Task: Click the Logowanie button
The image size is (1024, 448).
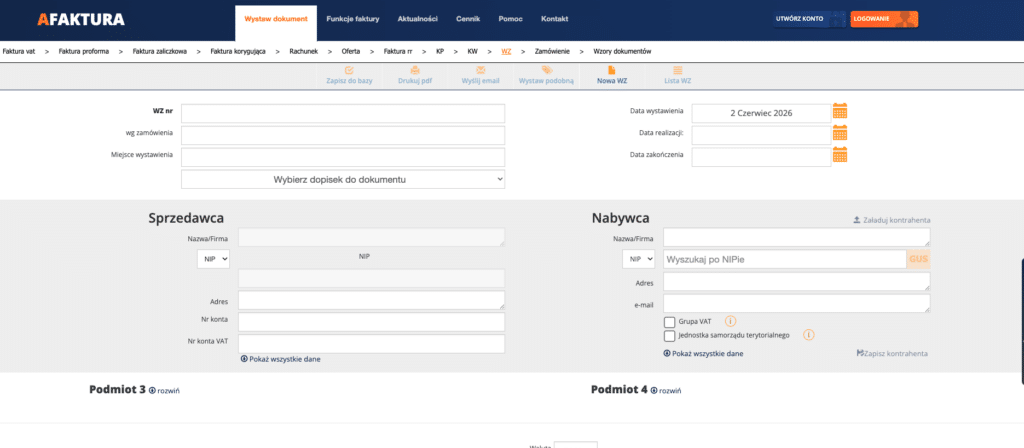Action: [884, 19]
